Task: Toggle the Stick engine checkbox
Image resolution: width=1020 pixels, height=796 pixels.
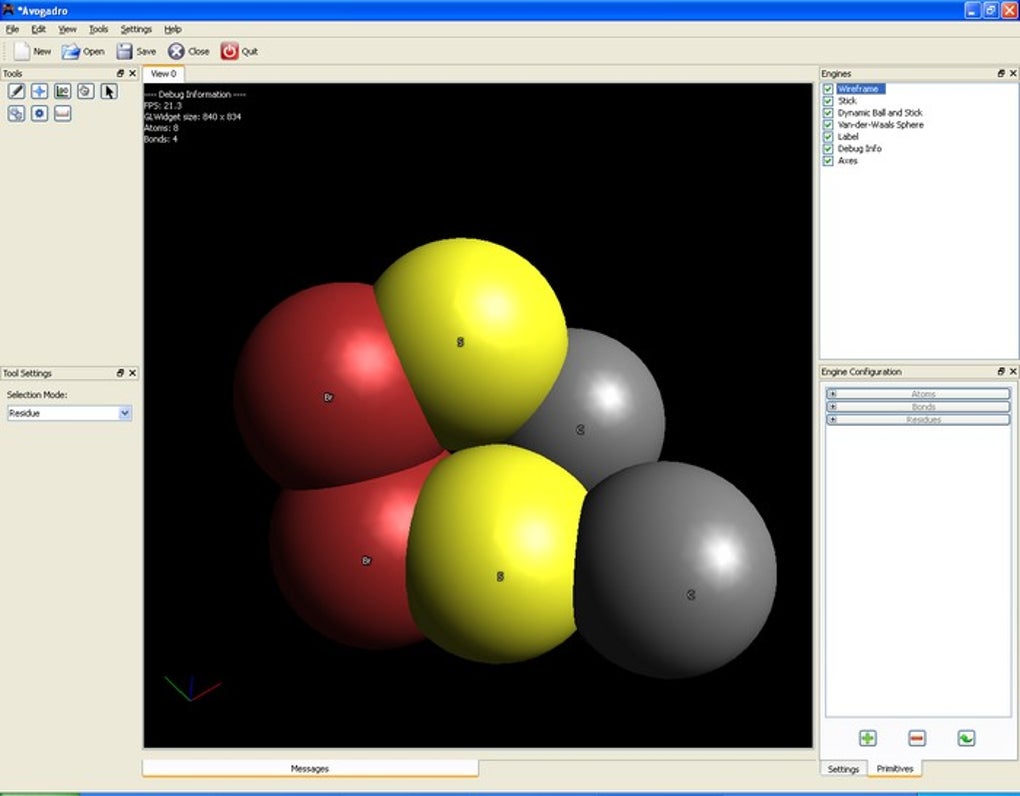Action: point(828,101)
